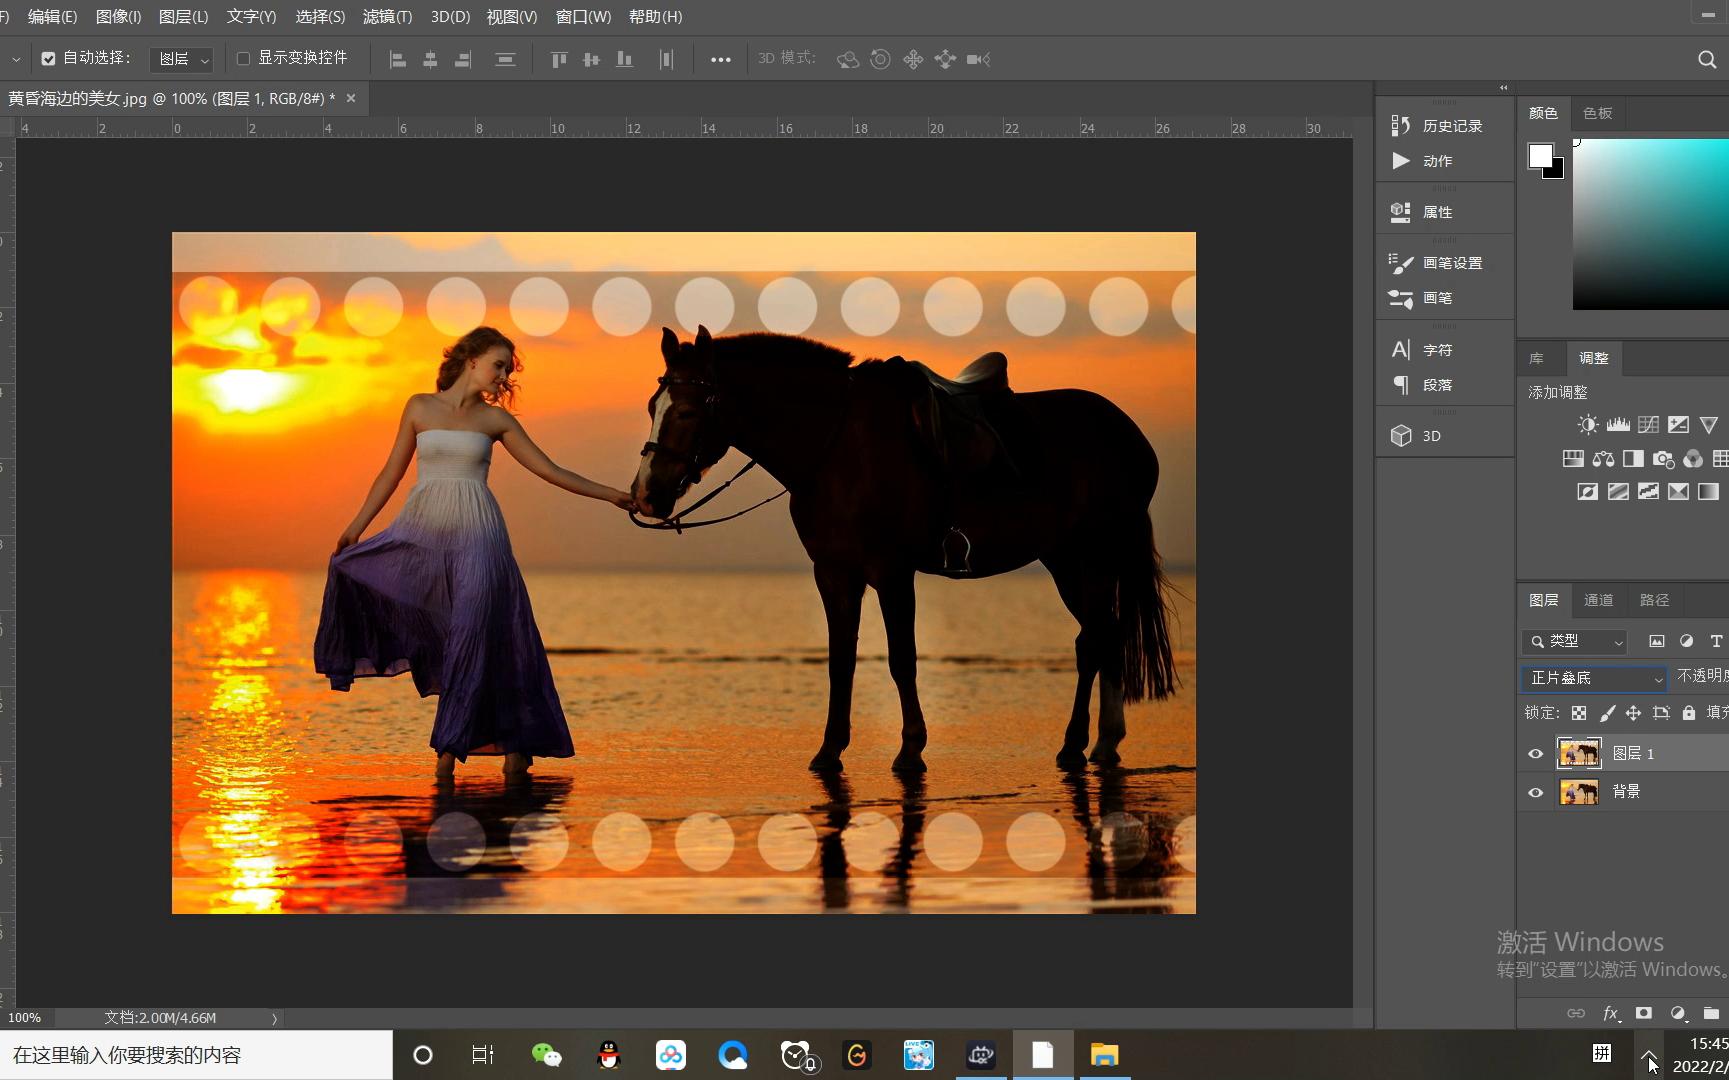
Task: Add a Channel Mixer adjustment
Action: click(x=1693, y=459)
